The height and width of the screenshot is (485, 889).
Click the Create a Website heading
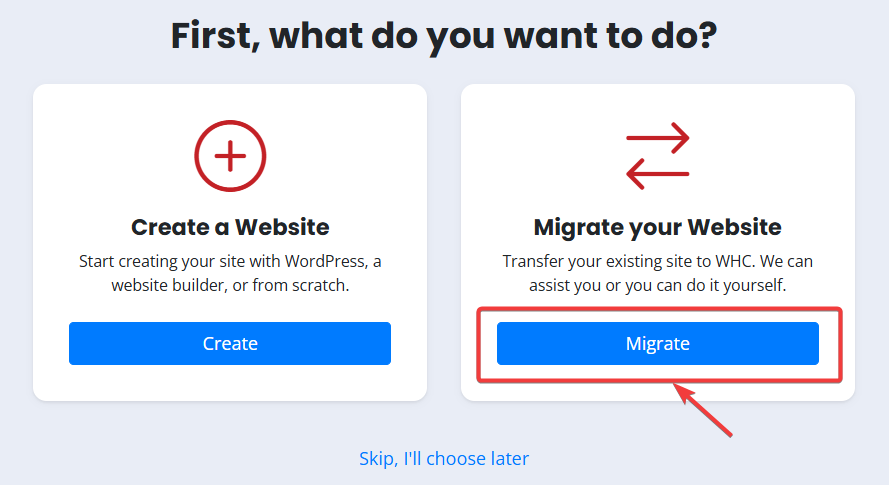[x=230, y=227]
